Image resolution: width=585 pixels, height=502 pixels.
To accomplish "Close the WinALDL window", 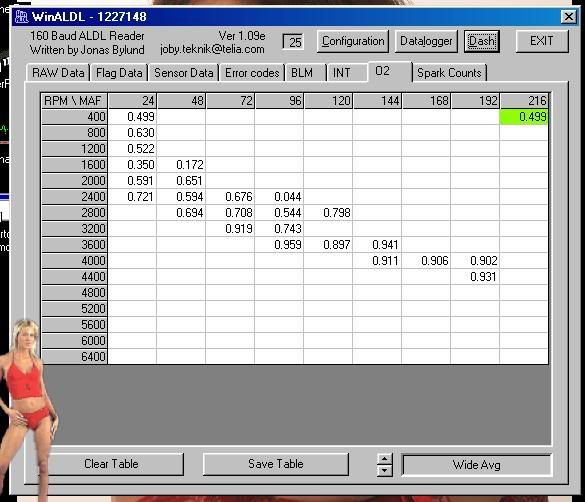I will [569, 17].
